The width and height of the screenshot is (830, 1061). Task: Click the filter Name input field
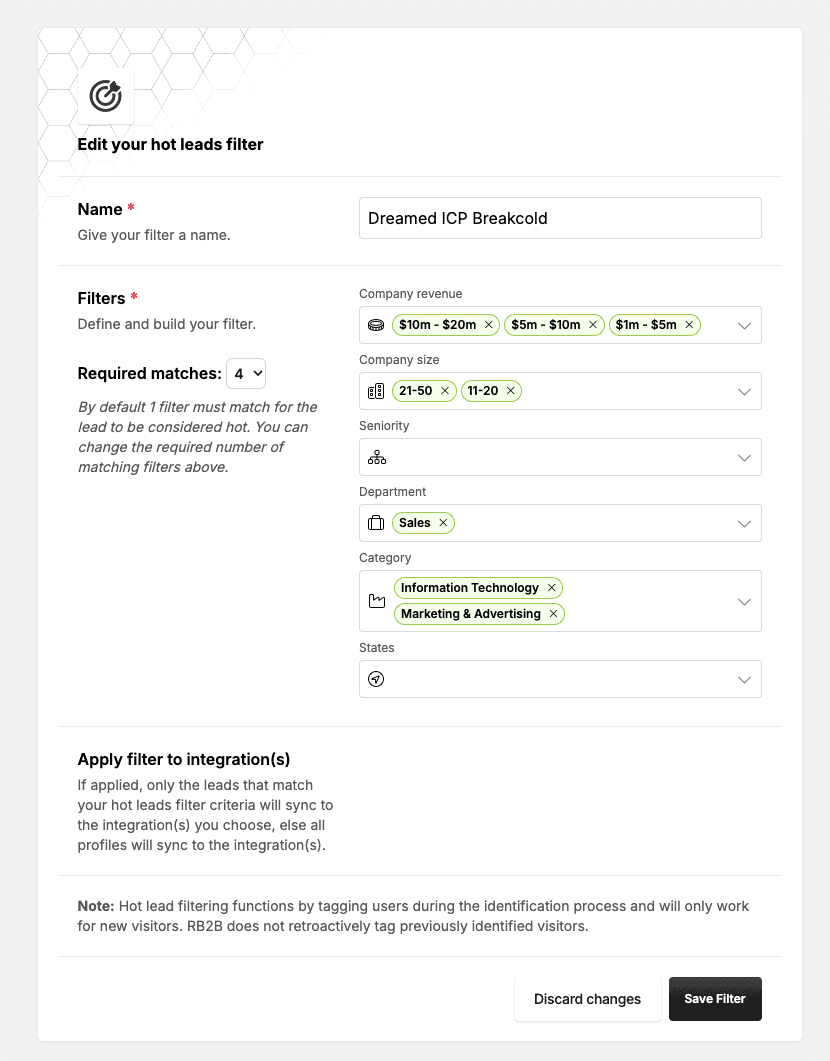(x=560, y=218)
